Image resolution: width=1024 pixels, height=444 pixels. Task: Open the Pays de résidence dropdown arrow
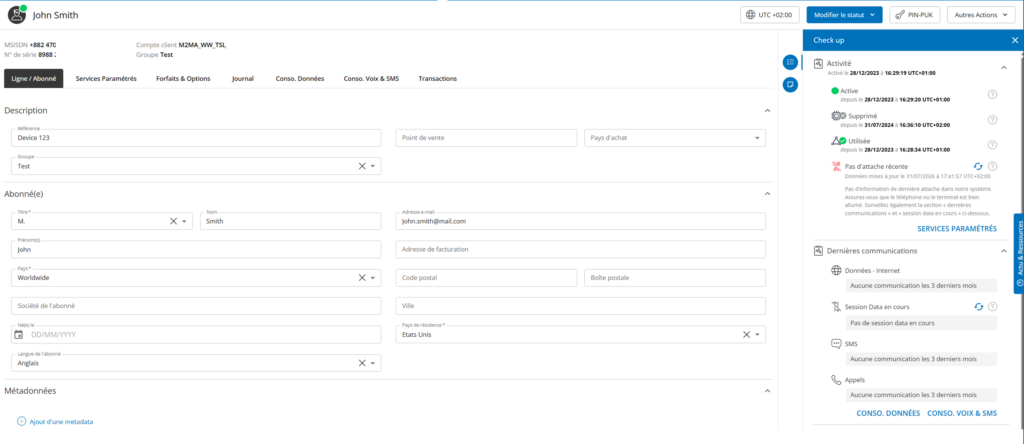click(758, 334)
